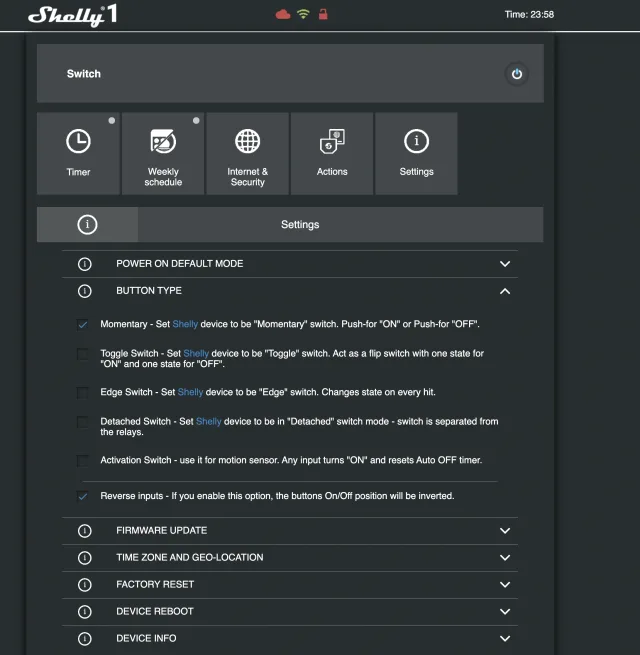Click info icon beside Device Reboot
This screenshot has height=655, width=640.
(85, 612)
